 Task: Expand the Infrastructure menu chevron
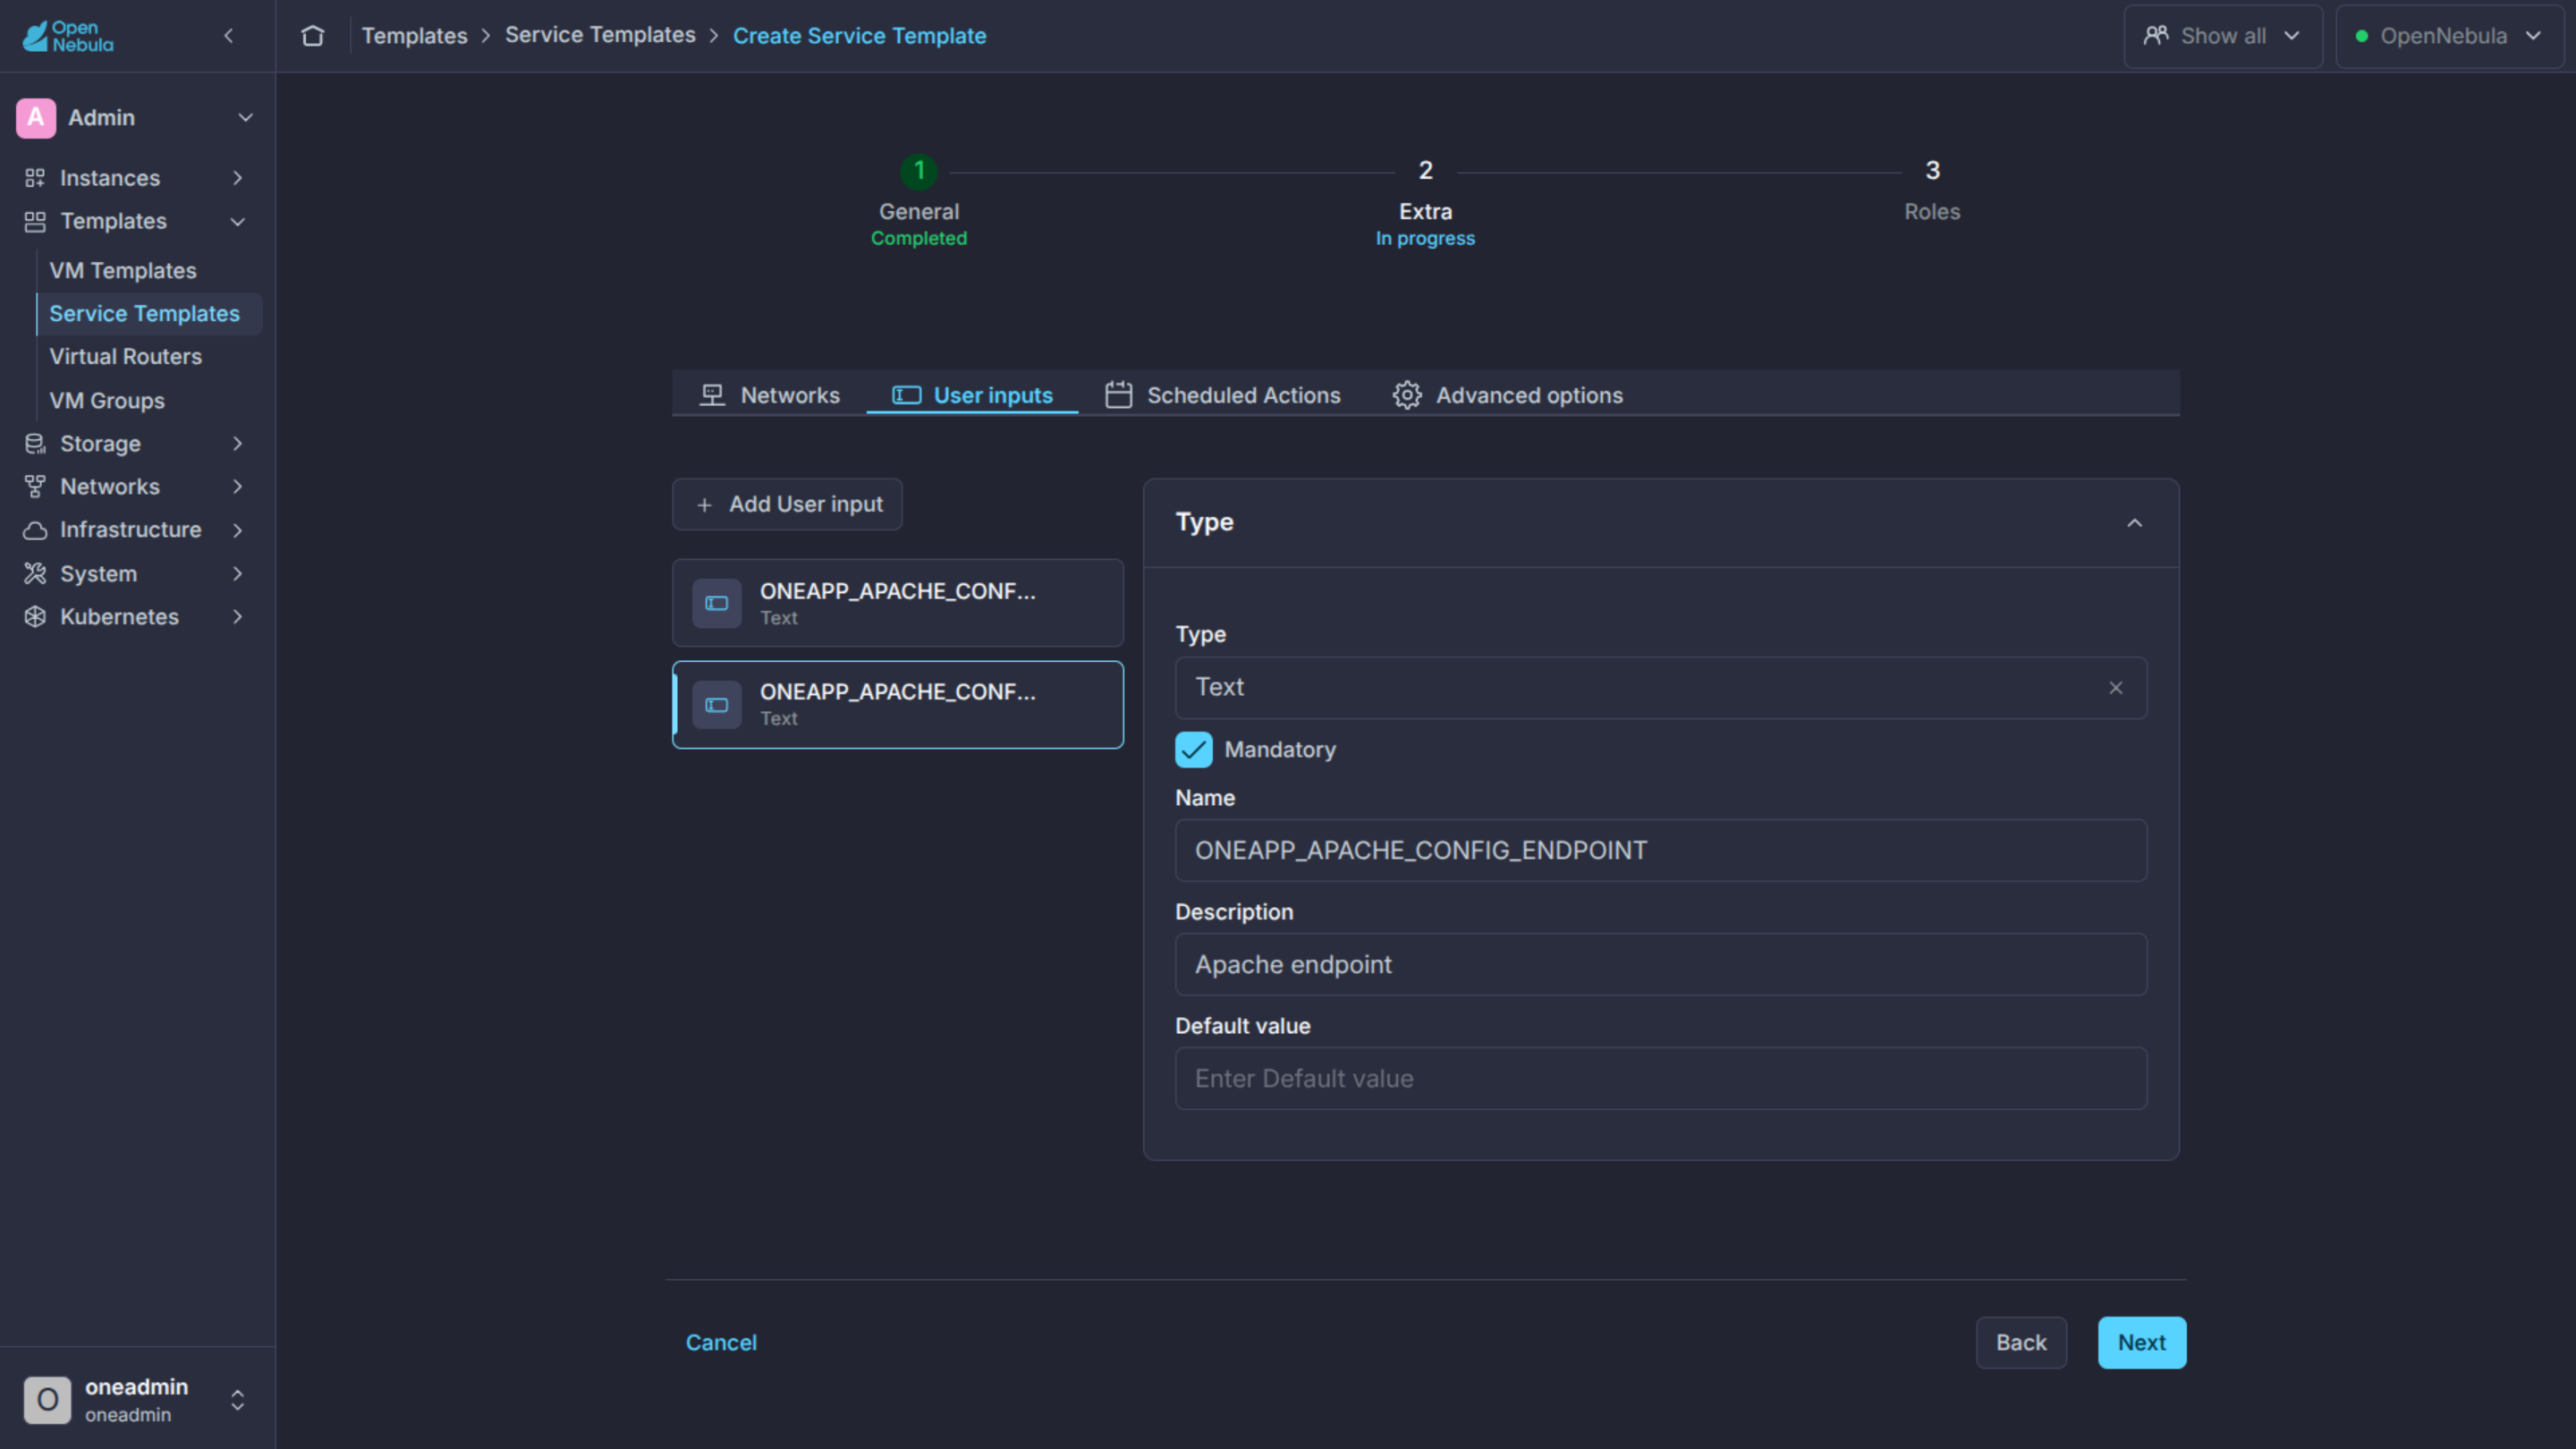tap(238, 530)
